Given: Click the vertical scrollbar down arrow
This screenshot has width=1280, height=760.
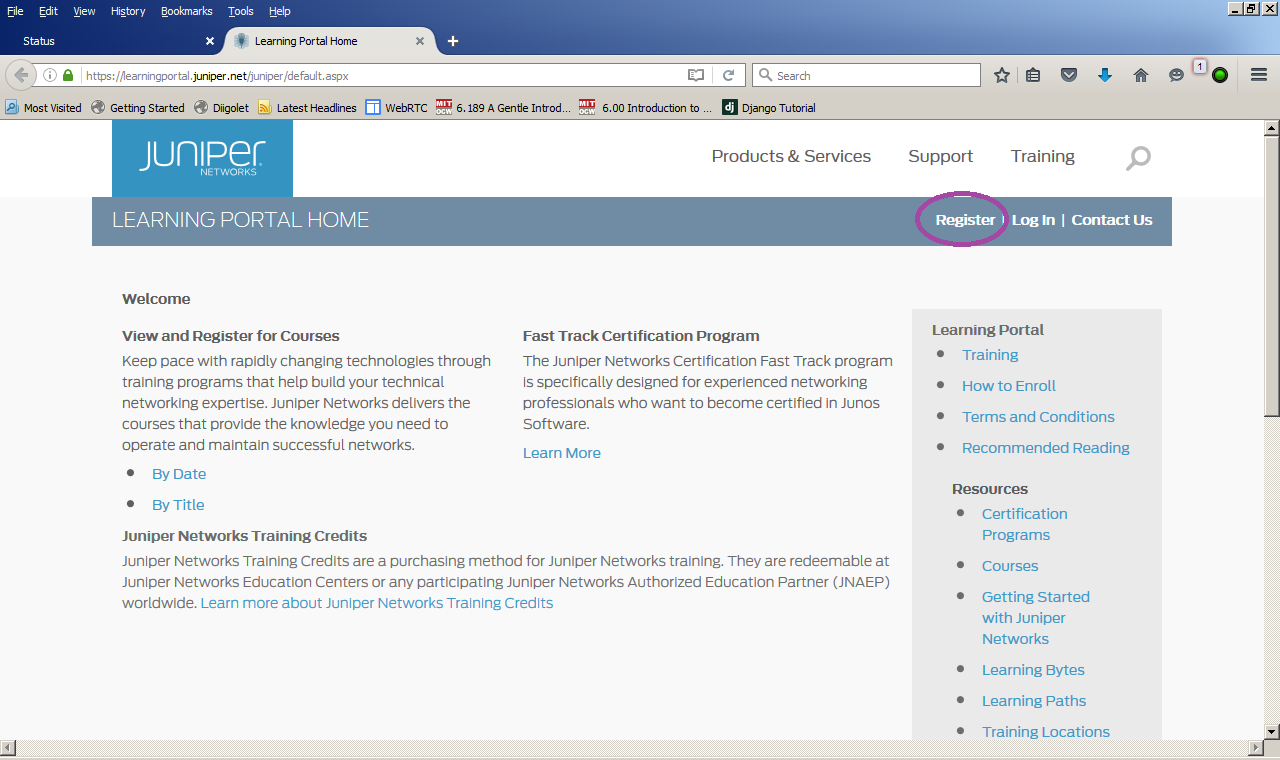Looking at the screenshot, I should [x=1271, y=731].
